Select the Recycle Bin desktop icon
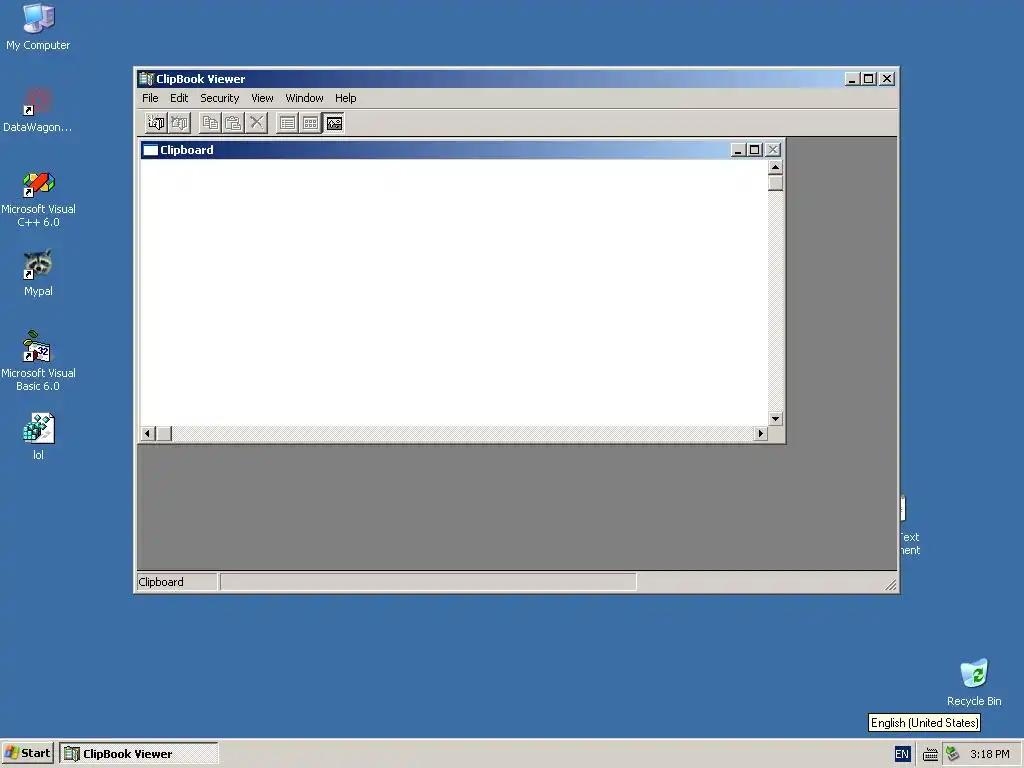1024x768 pixels. (974, 682)
